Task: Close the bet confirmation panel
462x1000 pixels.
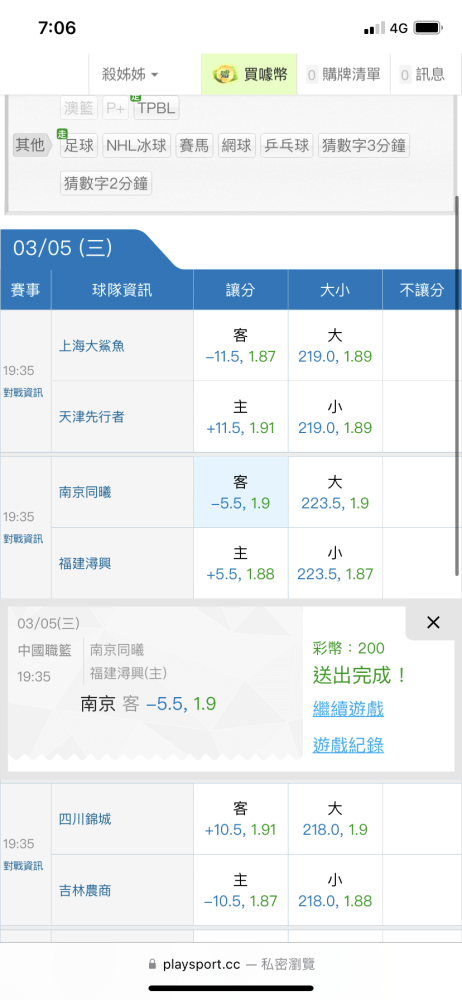Action: 433,622
